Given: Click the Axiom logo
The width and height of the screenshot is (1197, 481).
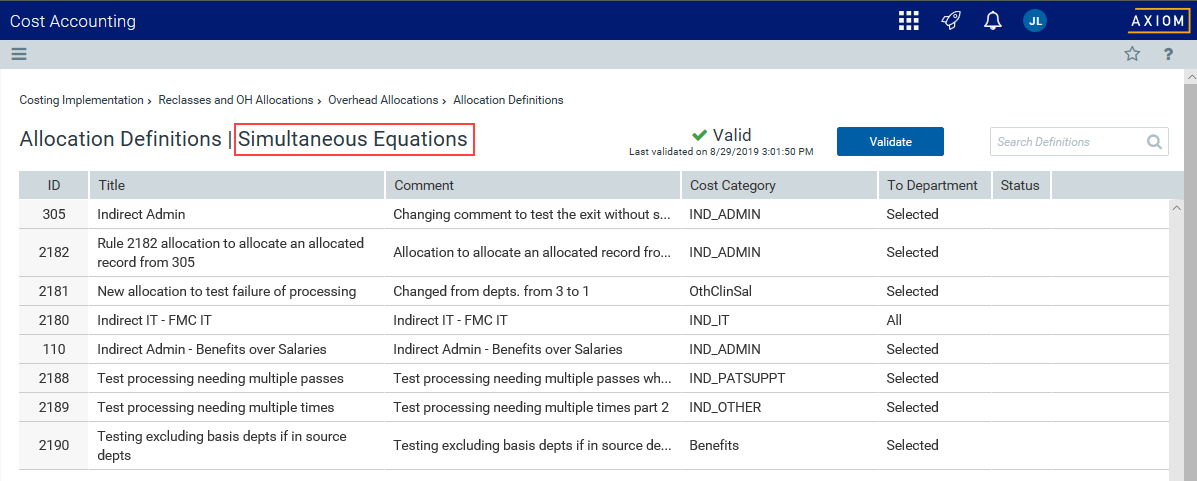Looking at the screenshot, I should pyautogui.click(x=1157, y=21).
